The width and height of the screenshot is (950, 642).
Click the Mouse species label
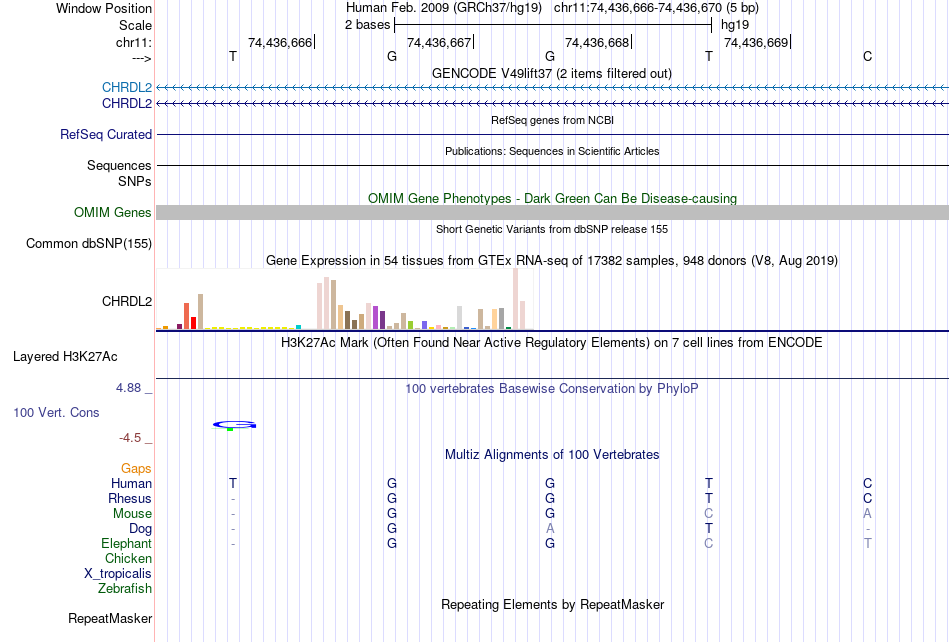coord(132,514)
